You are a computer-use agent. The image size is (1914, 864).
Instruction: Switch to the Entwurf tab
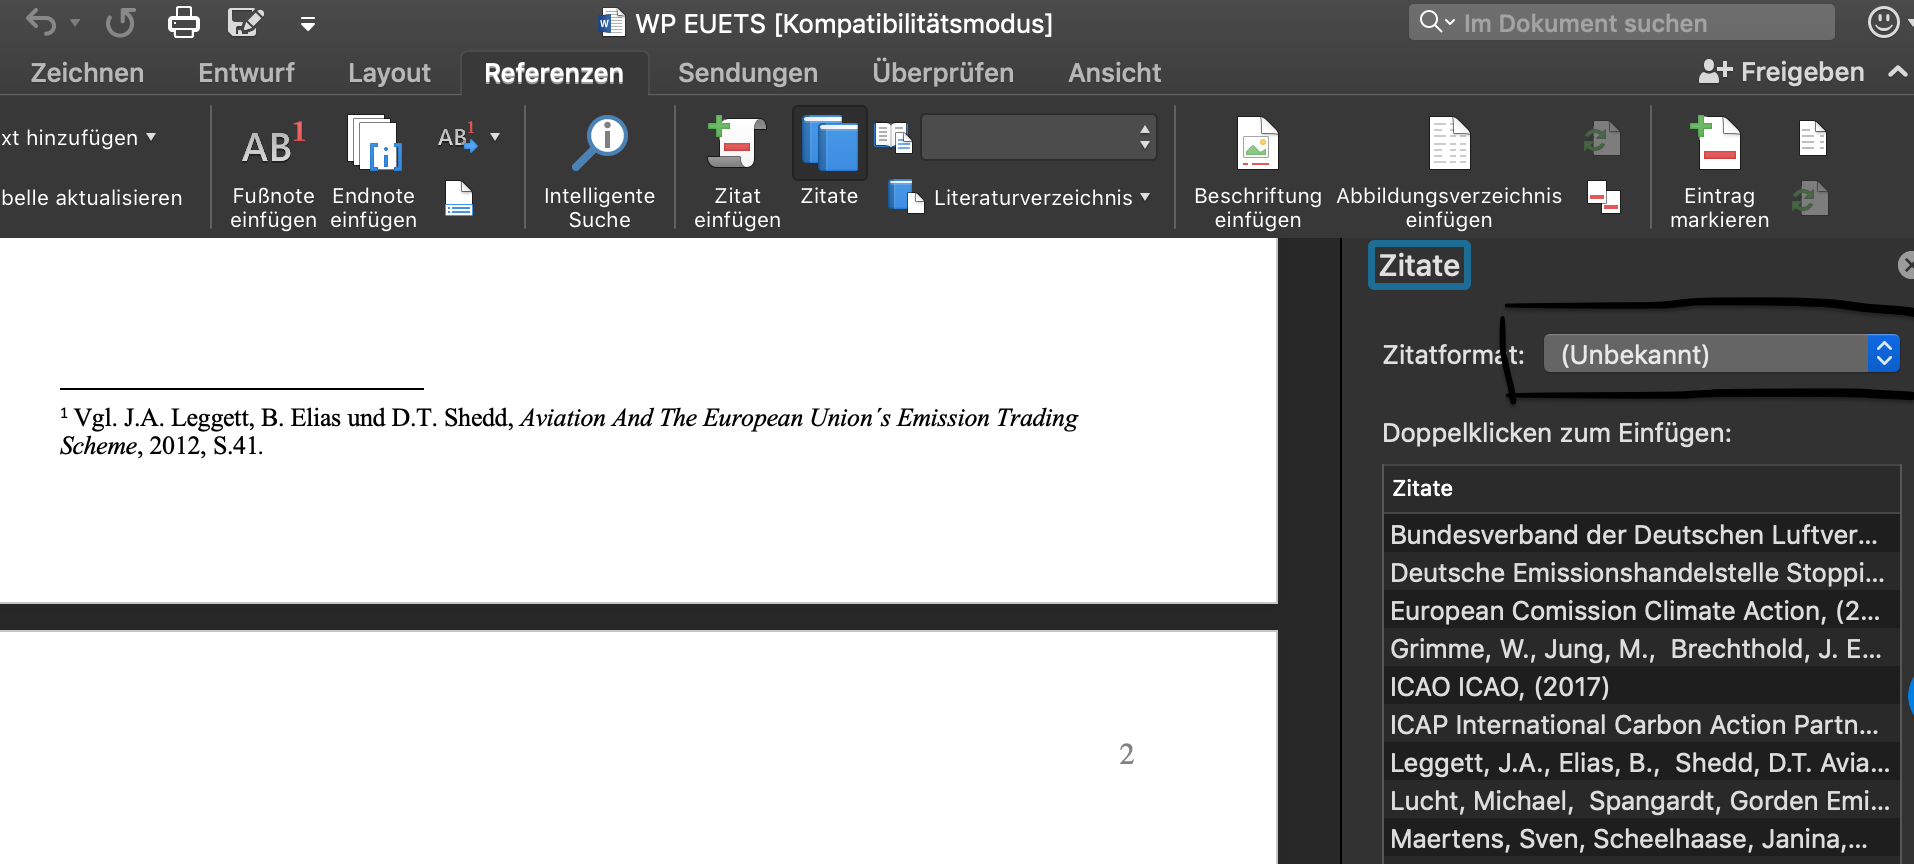(x=246, y=73)
